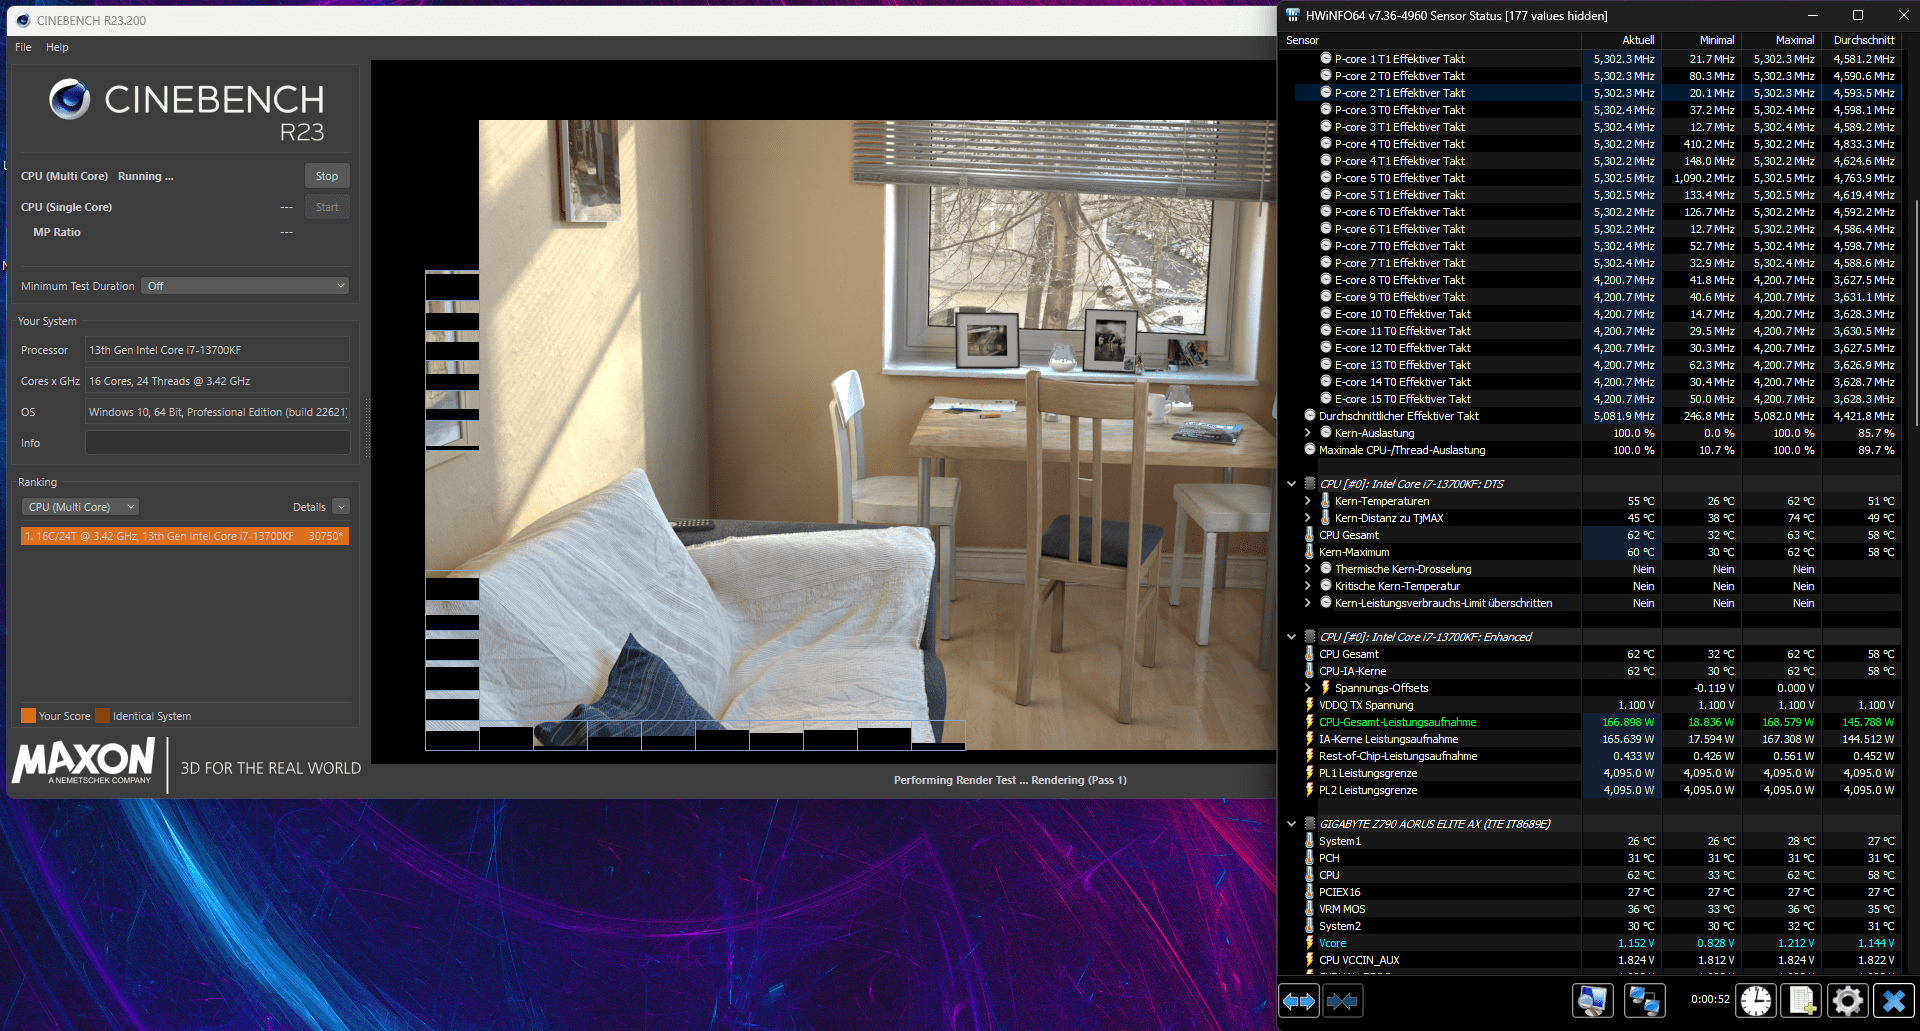Select the P-core 2 T1 Effektiver Takt row
This screenshot has width=1920, height=1031.
tap(1598, 93)
